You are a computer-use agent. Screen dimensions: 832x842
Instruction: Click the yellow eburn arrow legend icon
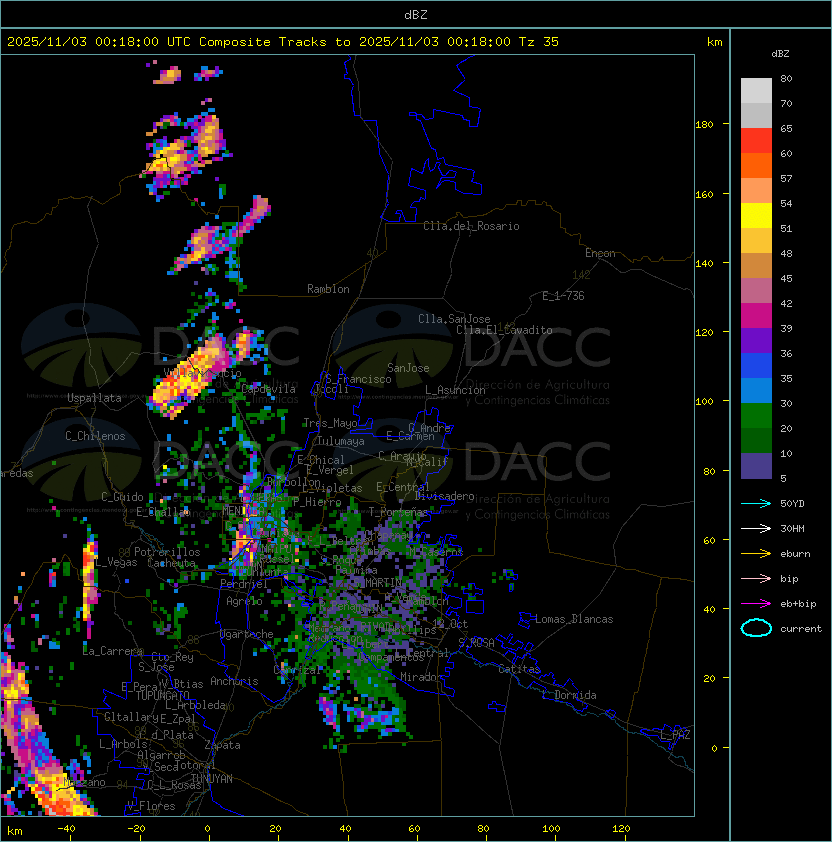click(x=756, y=554)
